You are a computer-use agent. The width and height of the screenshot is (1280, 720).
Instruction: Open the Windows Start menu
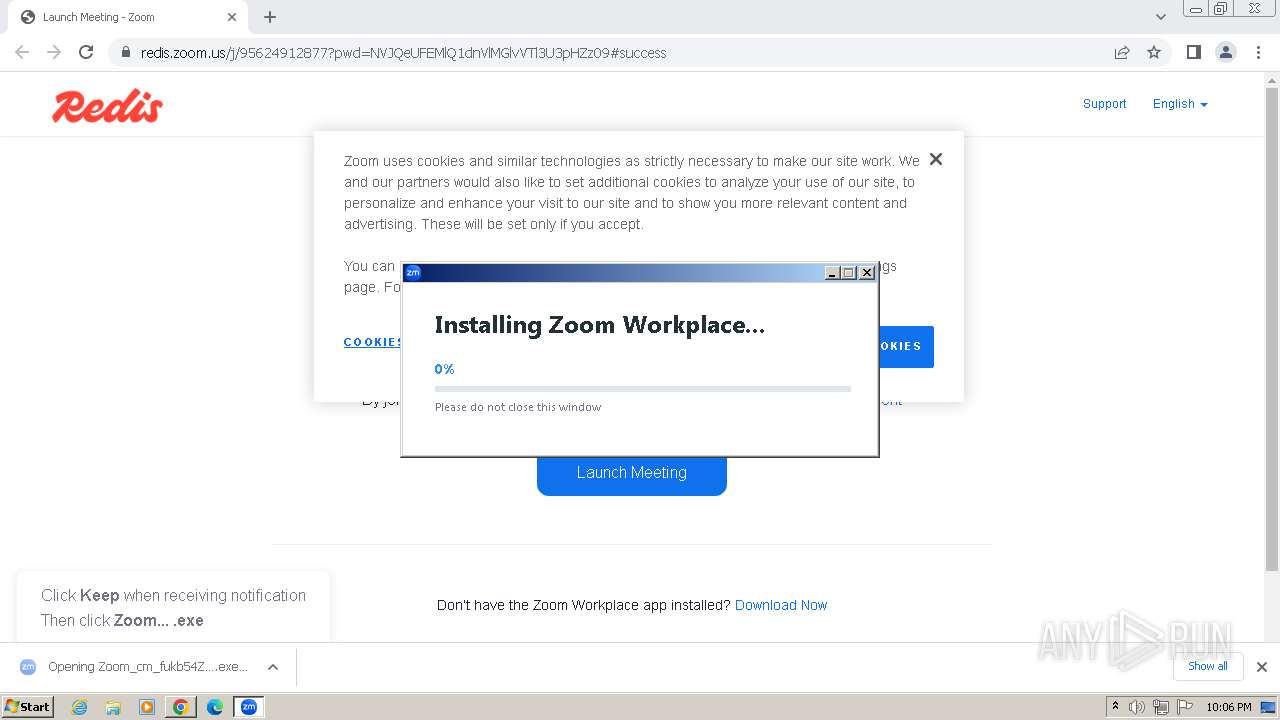click(28, 706)
